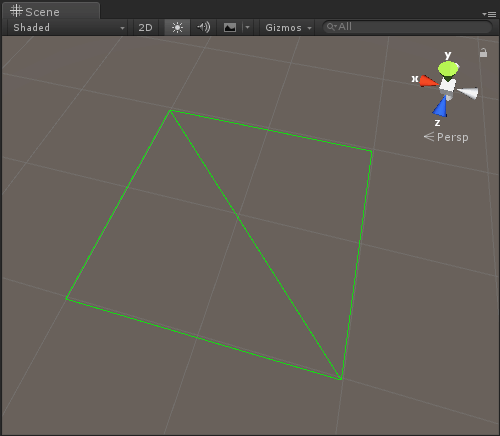The image size is (500, 436).
Task: Click the z axis label
Action: 437,123
